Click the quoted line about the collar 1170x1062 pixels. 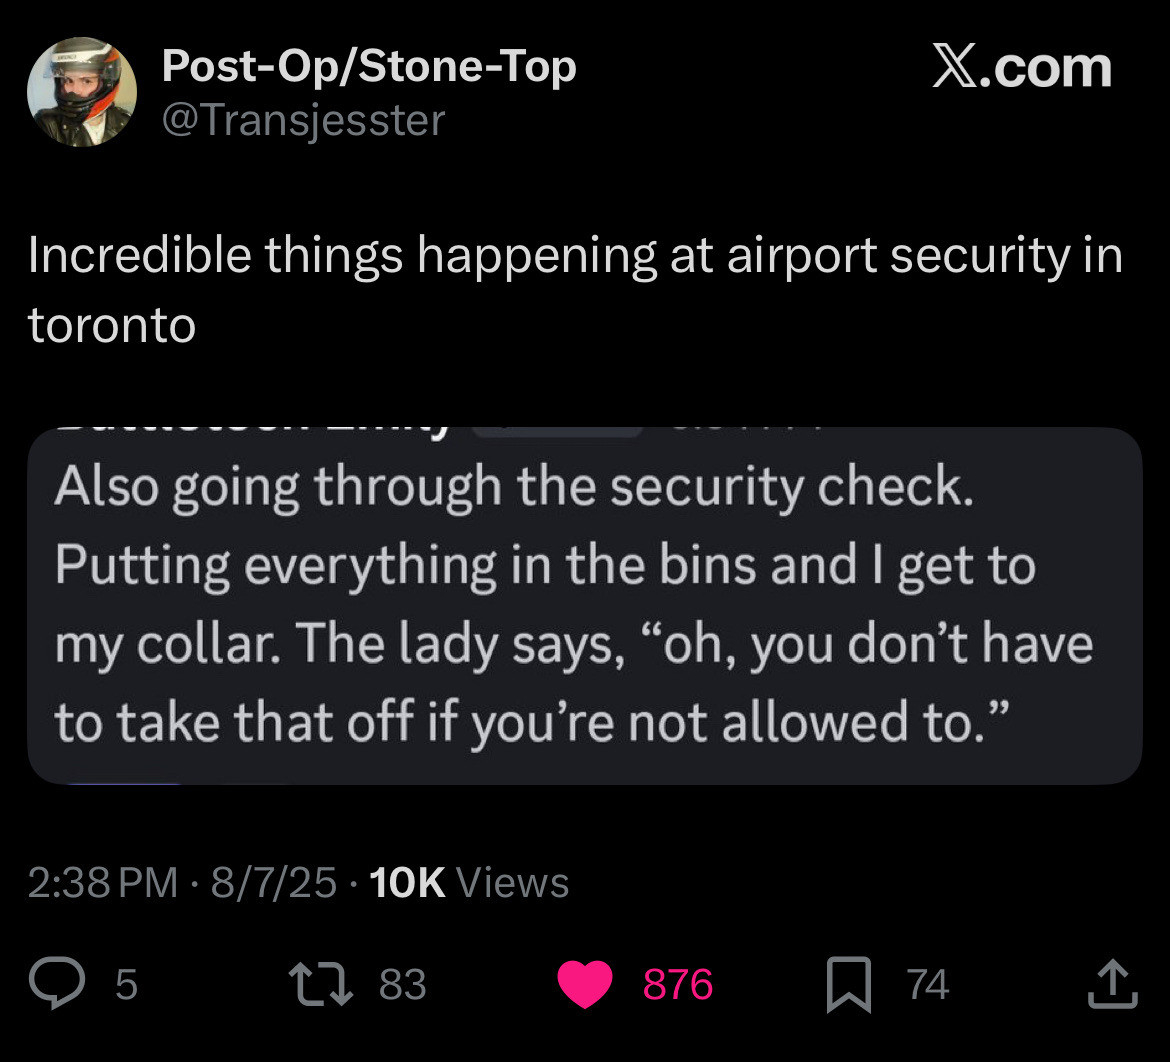(573, 644)
